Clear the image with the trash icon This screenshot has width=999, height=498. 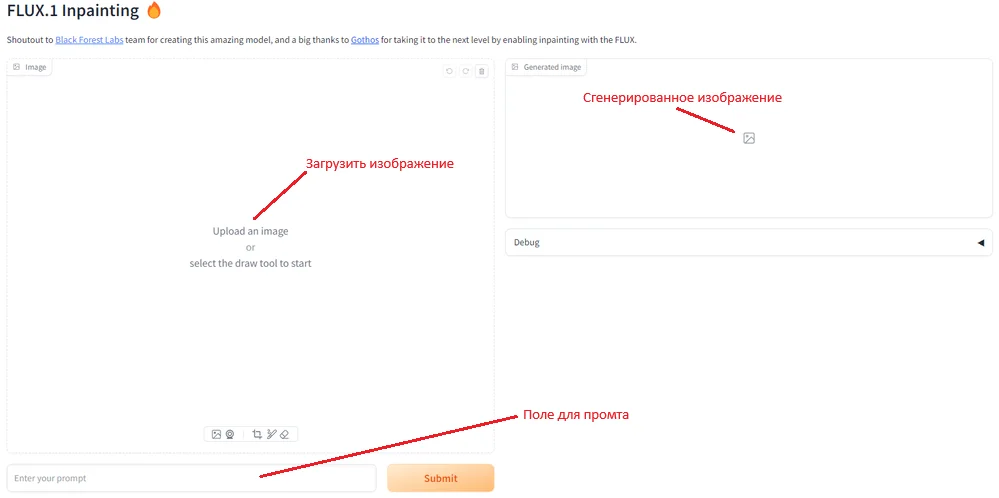coord(481,71)
